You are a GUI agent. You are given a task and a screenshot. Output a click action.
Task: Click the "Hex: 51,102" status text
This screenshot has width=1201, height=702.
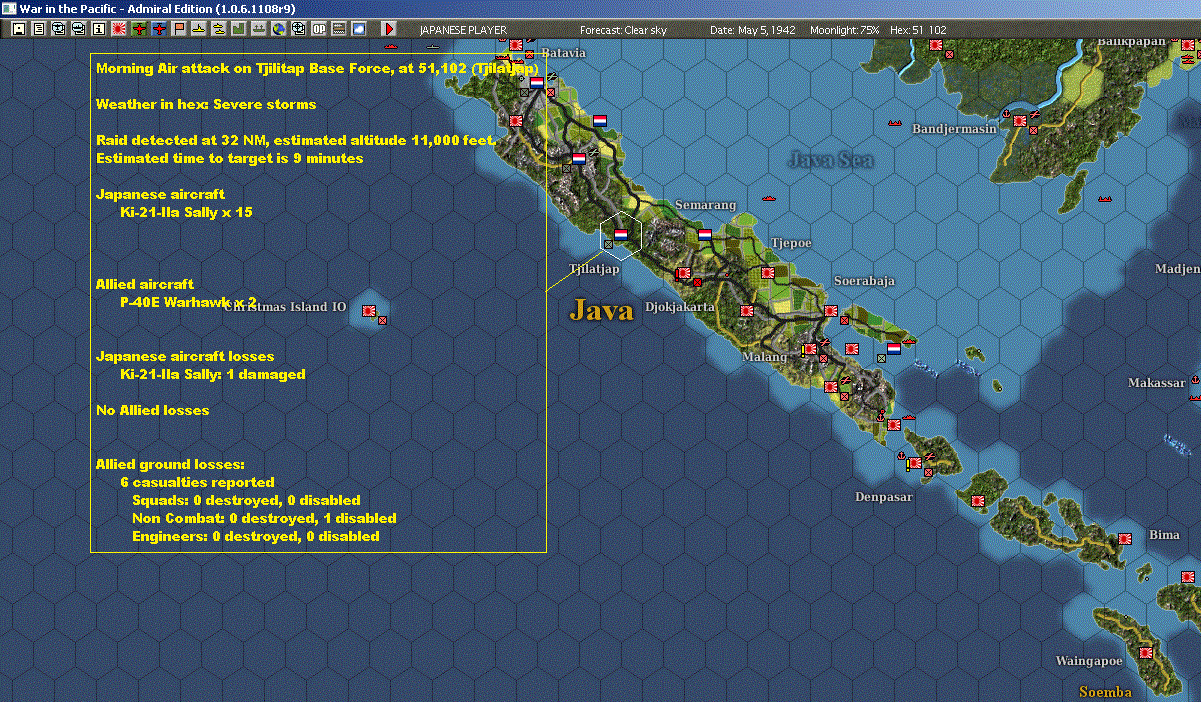[917, 30]
